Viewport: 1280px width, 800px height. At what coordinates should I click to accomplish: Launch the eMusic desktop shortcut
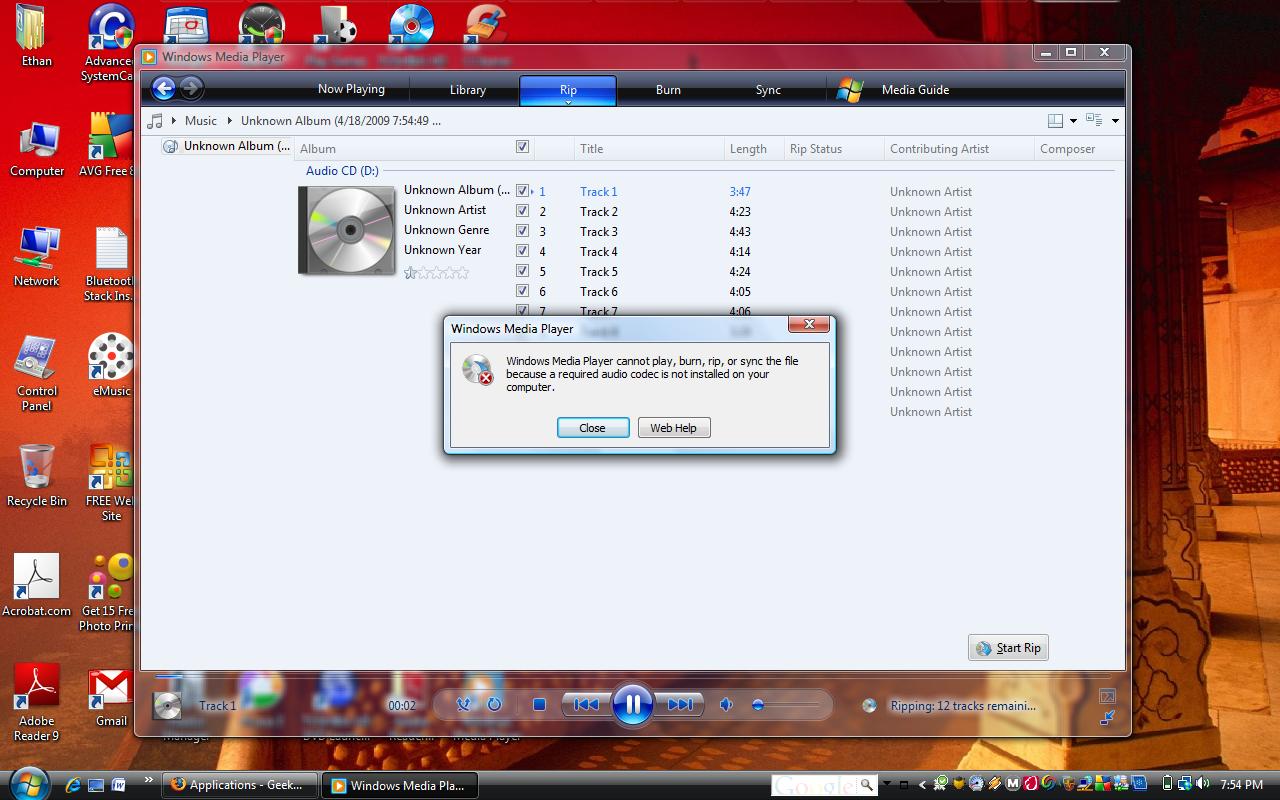tap(111, 365)
